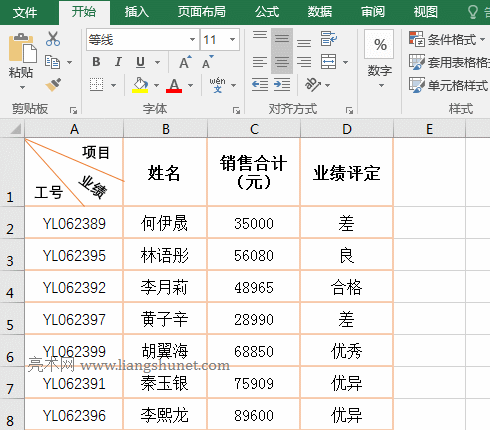Click the Merge and Center icon
This screenshot has width=490, height=430.
328,62
